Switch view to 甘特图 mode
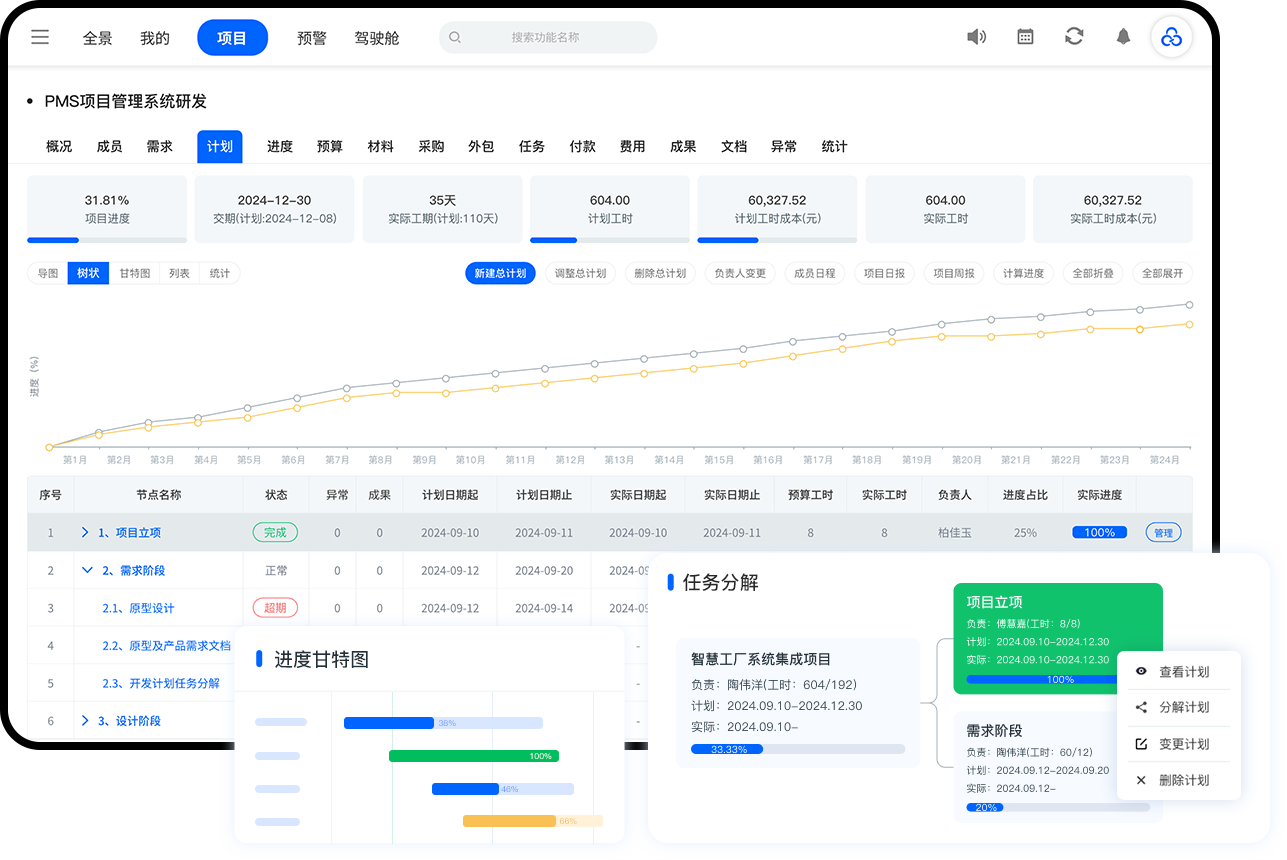 (x=135, y=273)
